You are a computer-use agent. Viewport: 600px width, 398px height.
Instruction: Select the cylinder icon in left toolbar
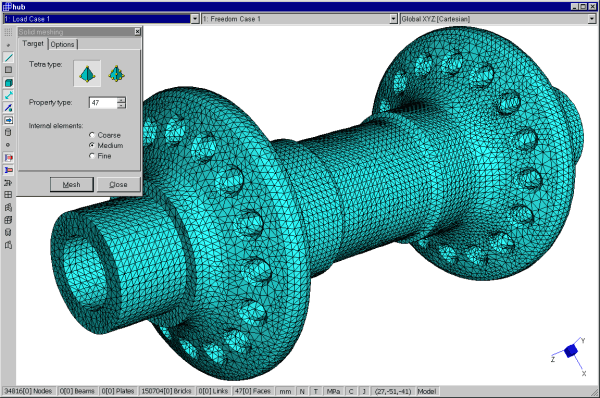click(8, 132)
